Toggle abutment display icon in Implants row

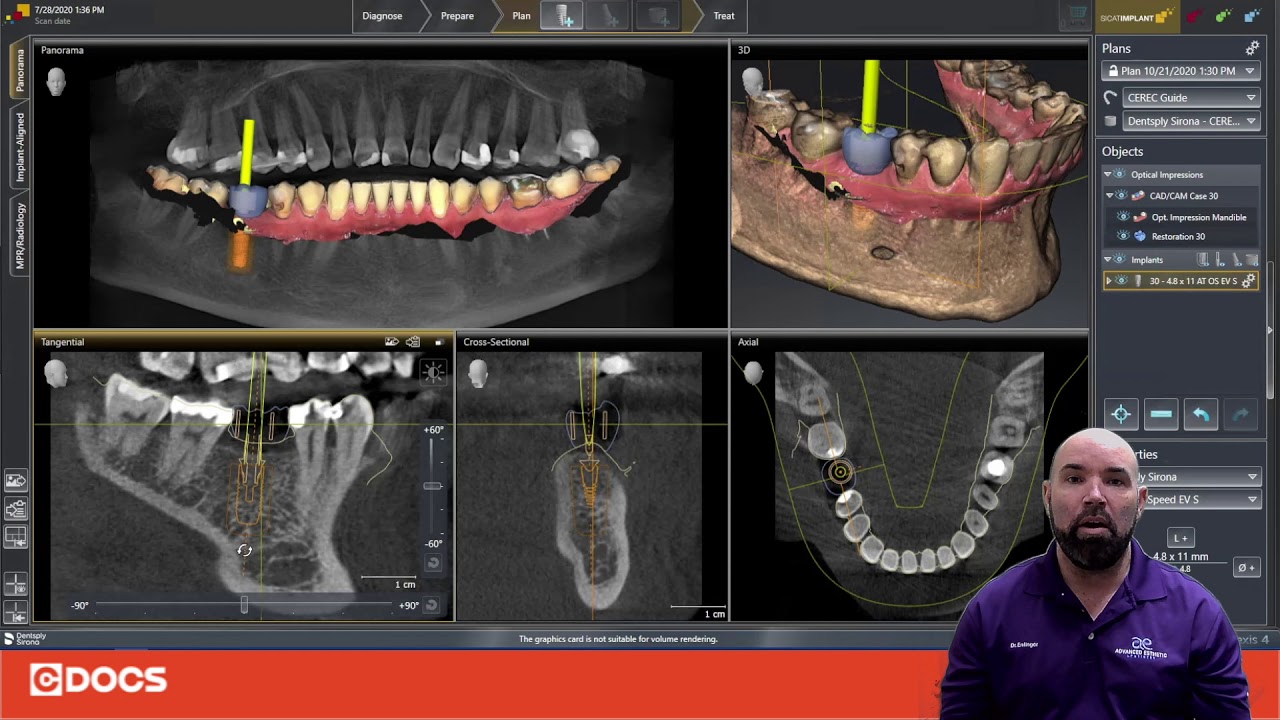click(x=1237, y=260)
